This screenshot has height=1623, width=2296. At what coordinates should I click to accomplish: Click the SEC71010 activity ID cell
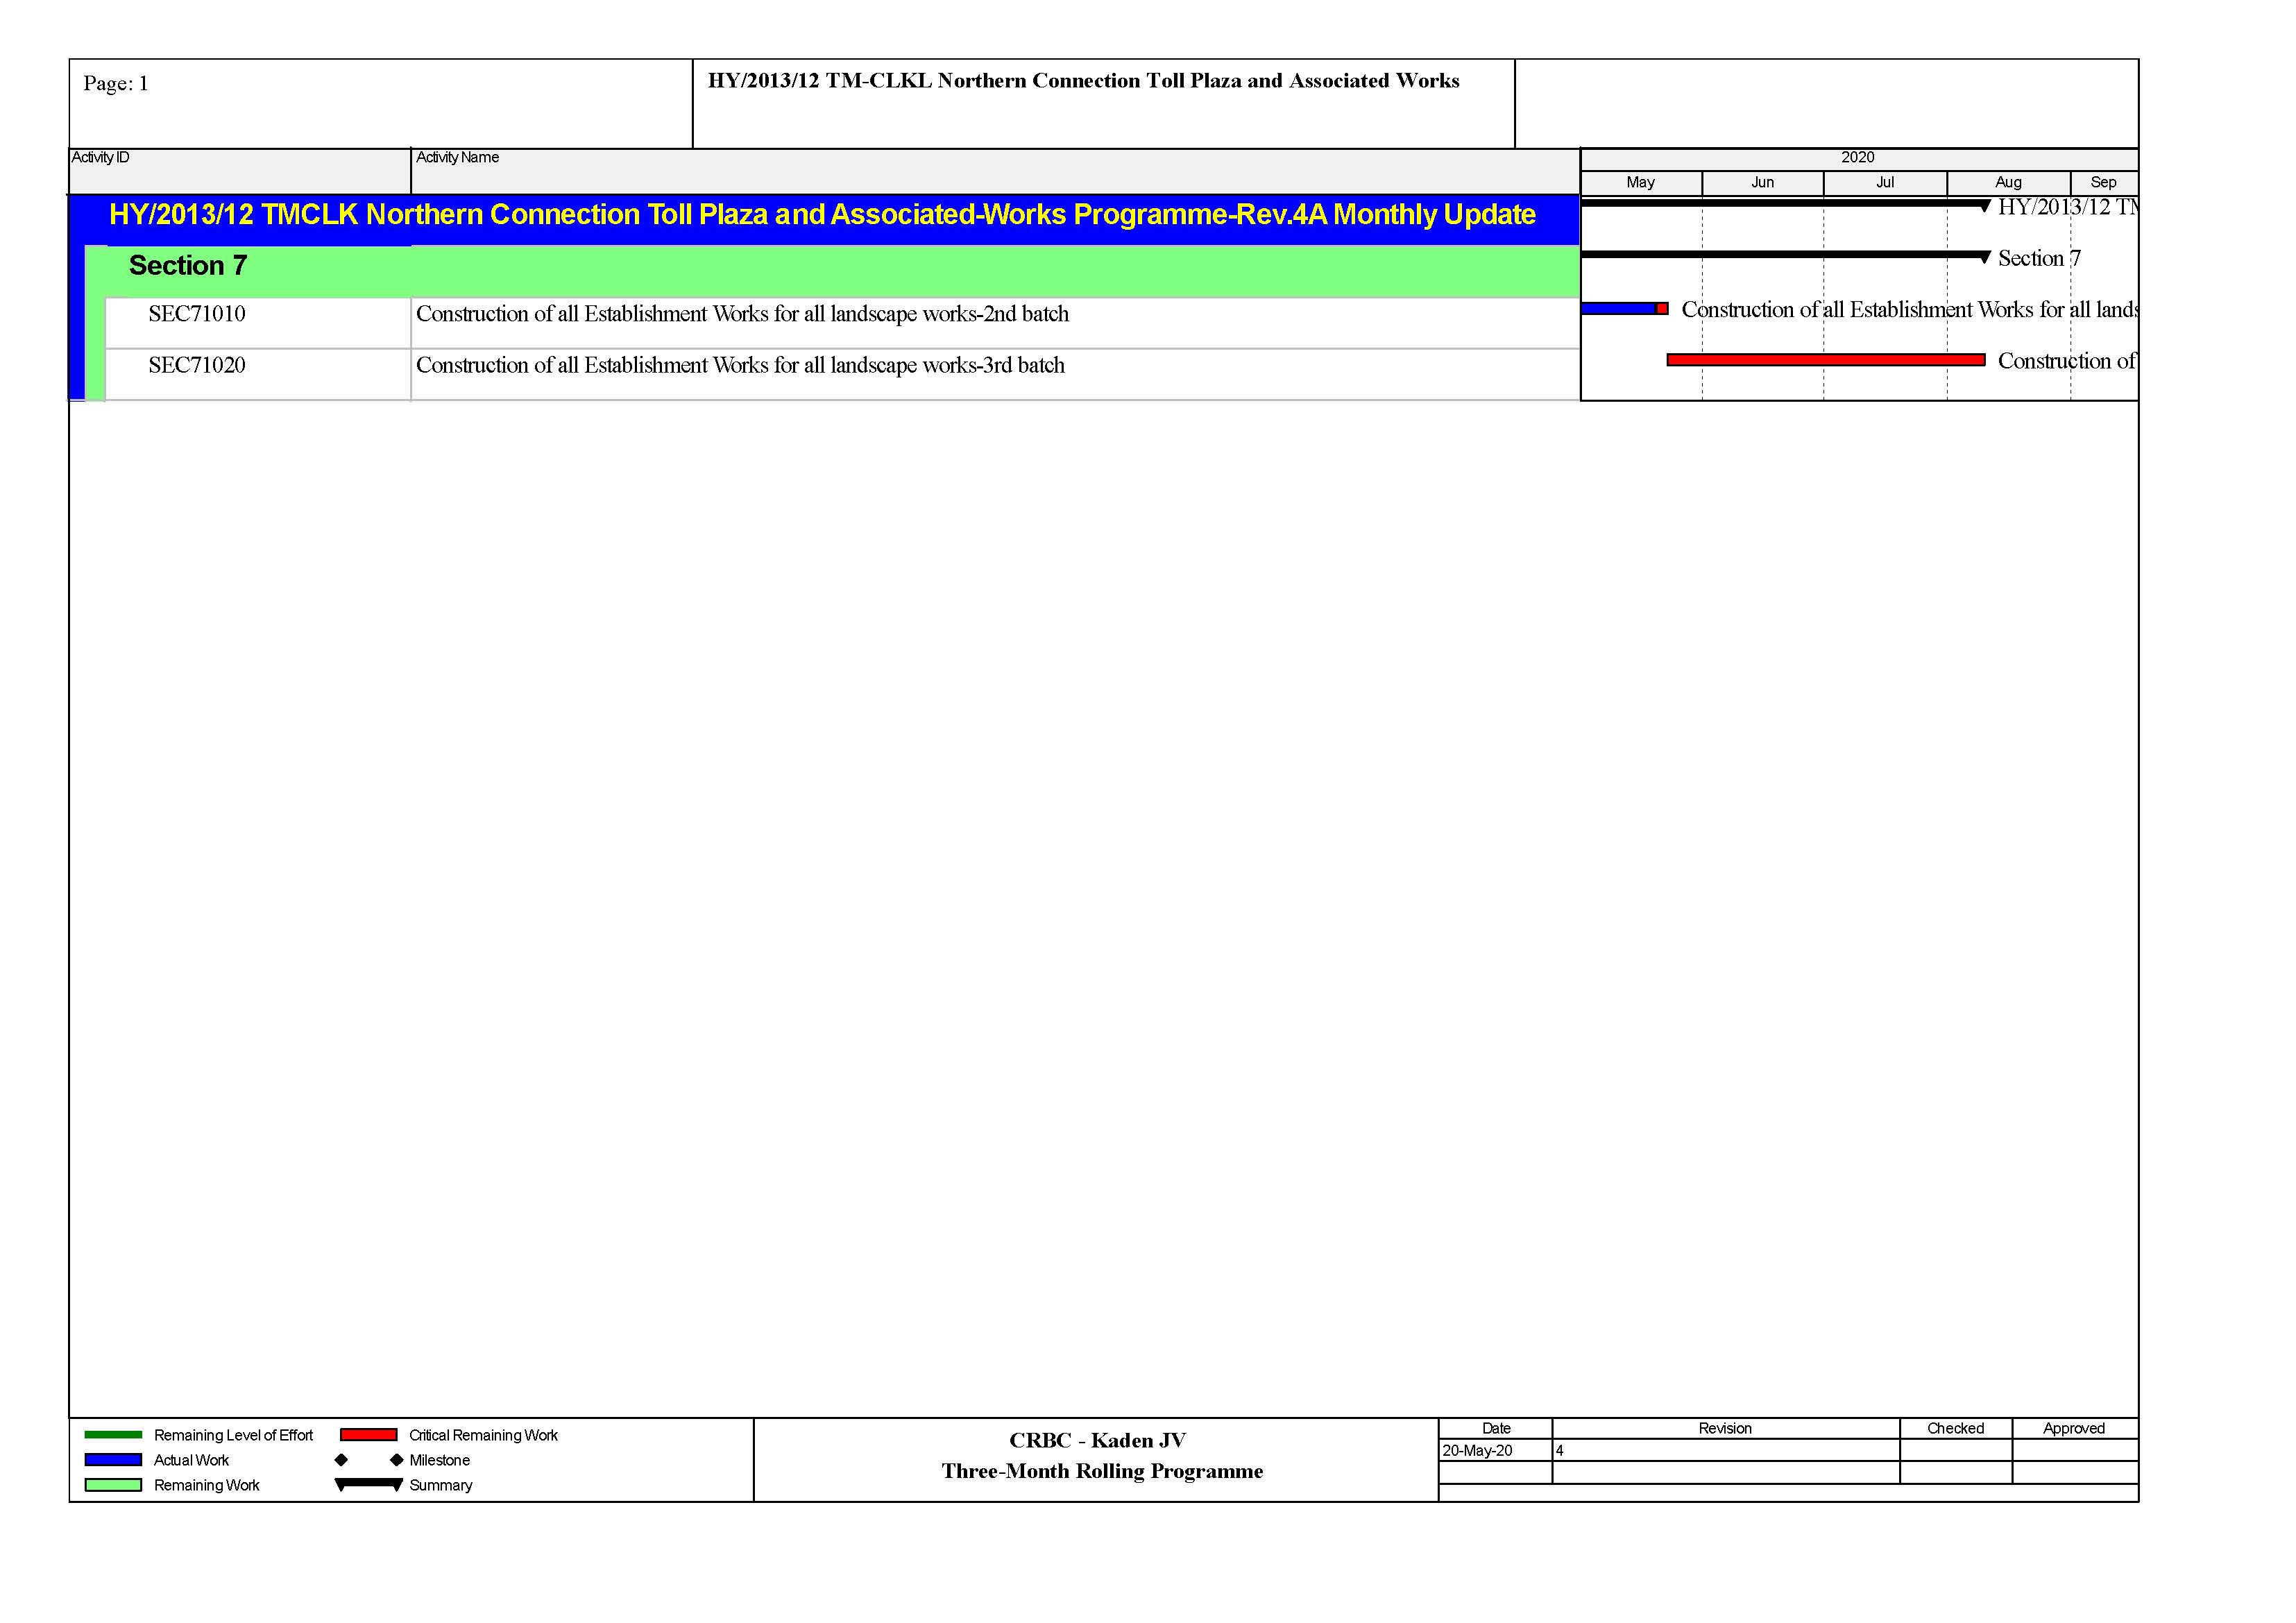click(x=197, y=314)
